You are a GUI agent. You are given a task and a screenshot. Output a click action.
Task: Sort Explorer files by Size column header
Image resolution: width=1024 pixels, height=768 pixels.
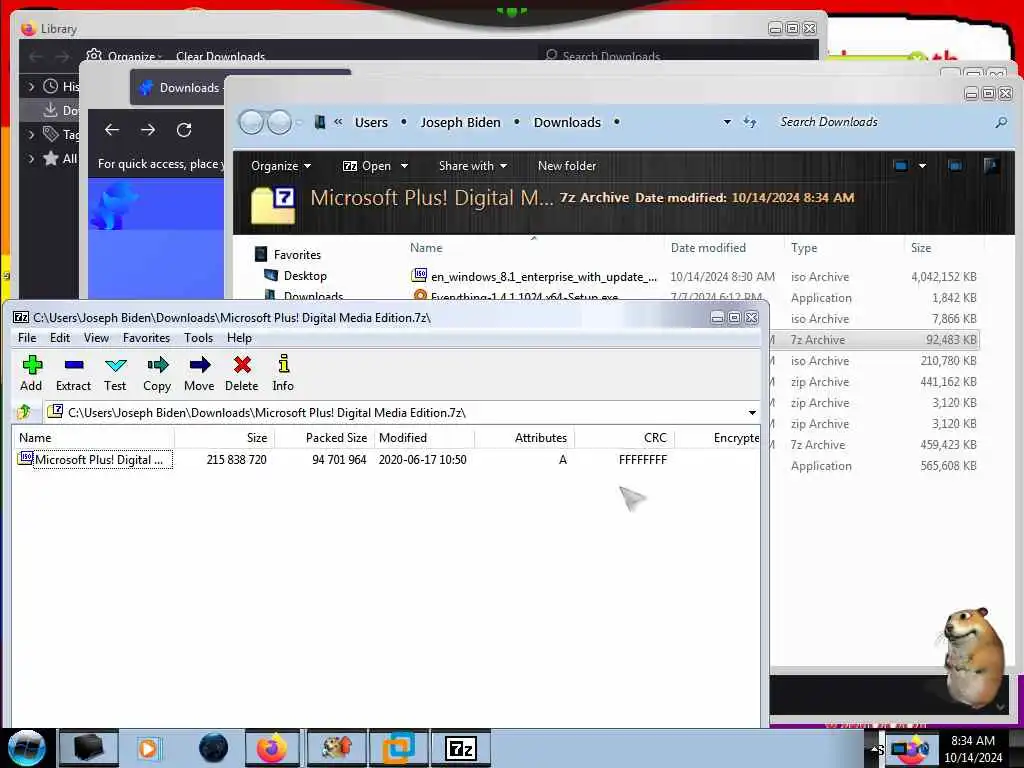pyautogui.click(x=921, y=248)
